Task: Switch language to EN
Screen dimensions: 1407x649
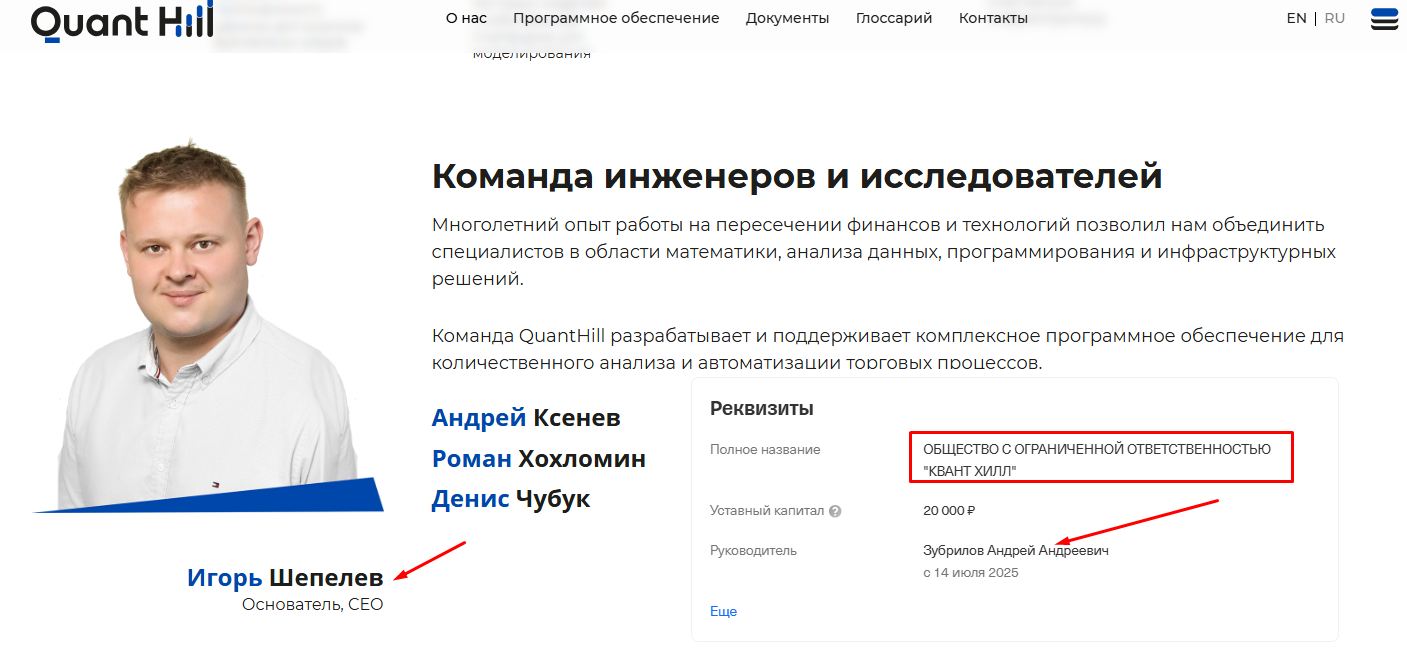Action: click(1296, 18)
